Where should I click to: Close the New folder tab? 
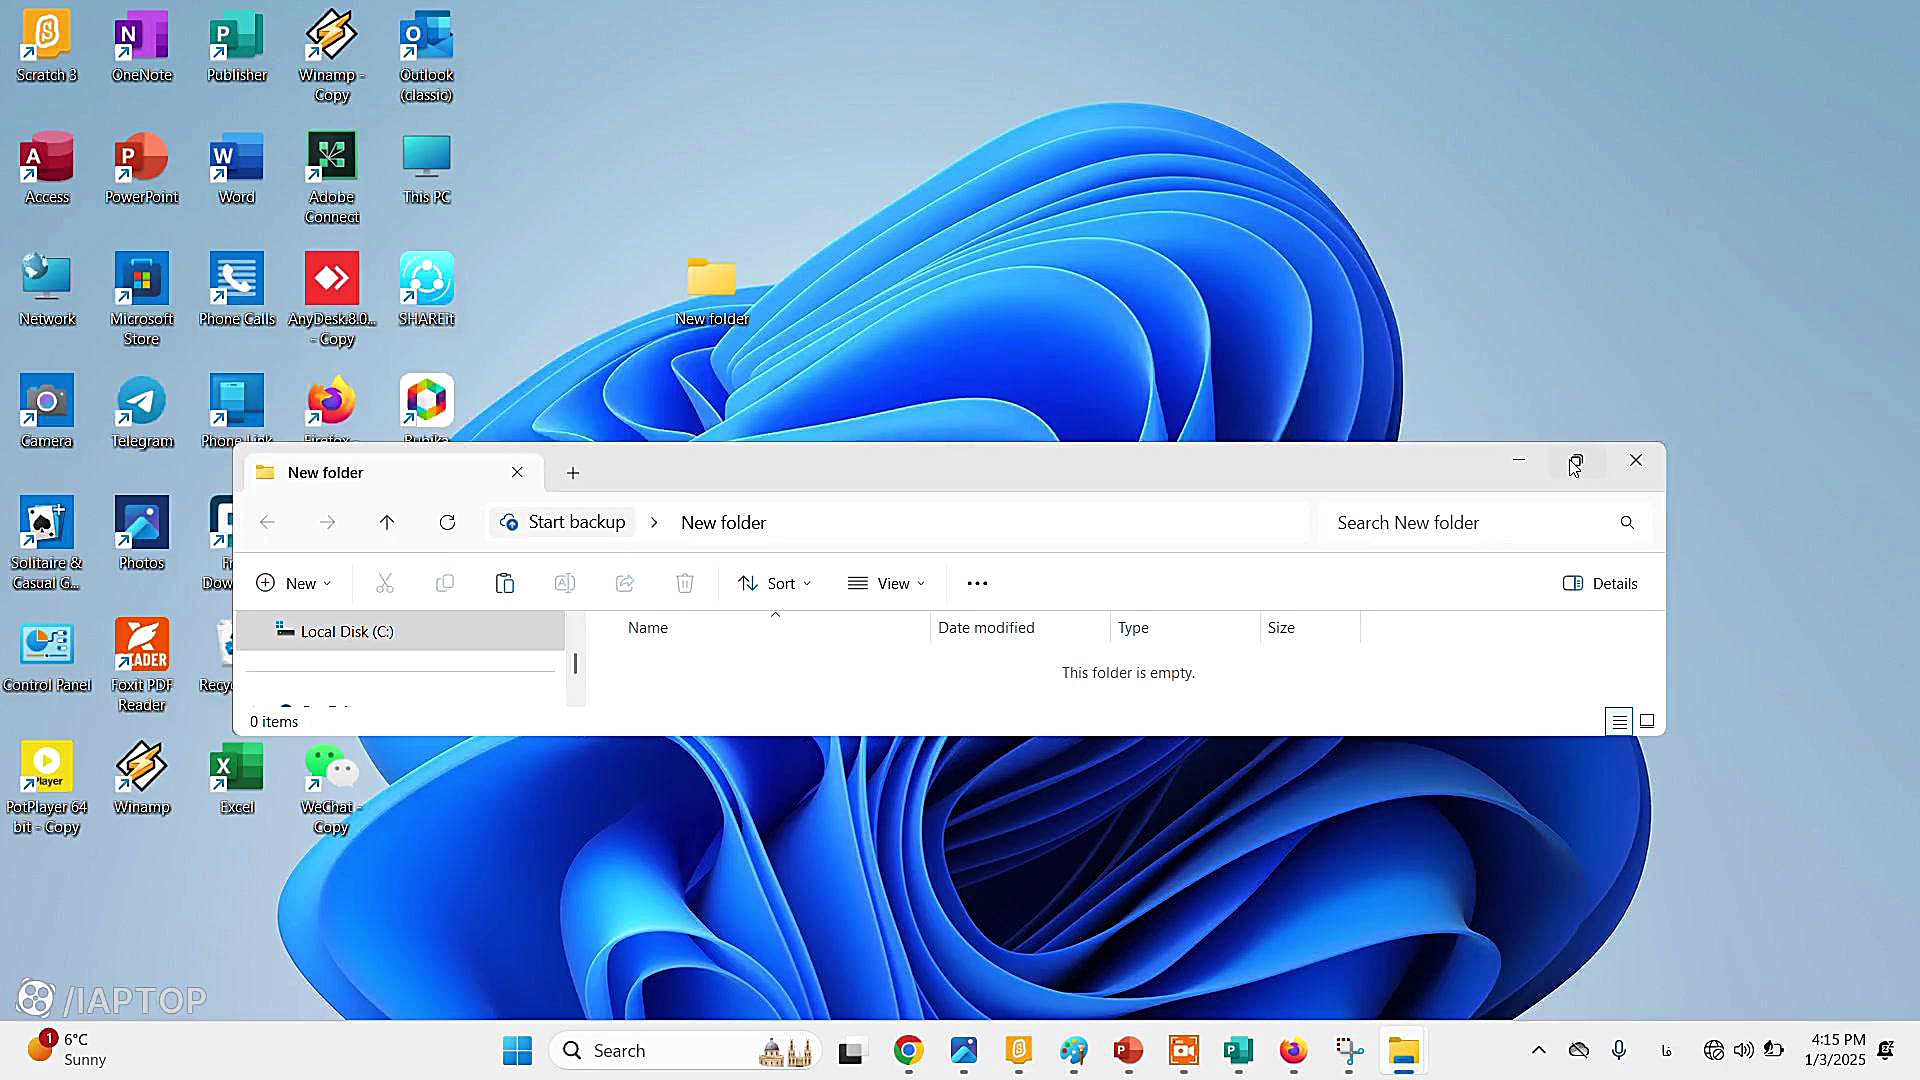tap(517, 472)
